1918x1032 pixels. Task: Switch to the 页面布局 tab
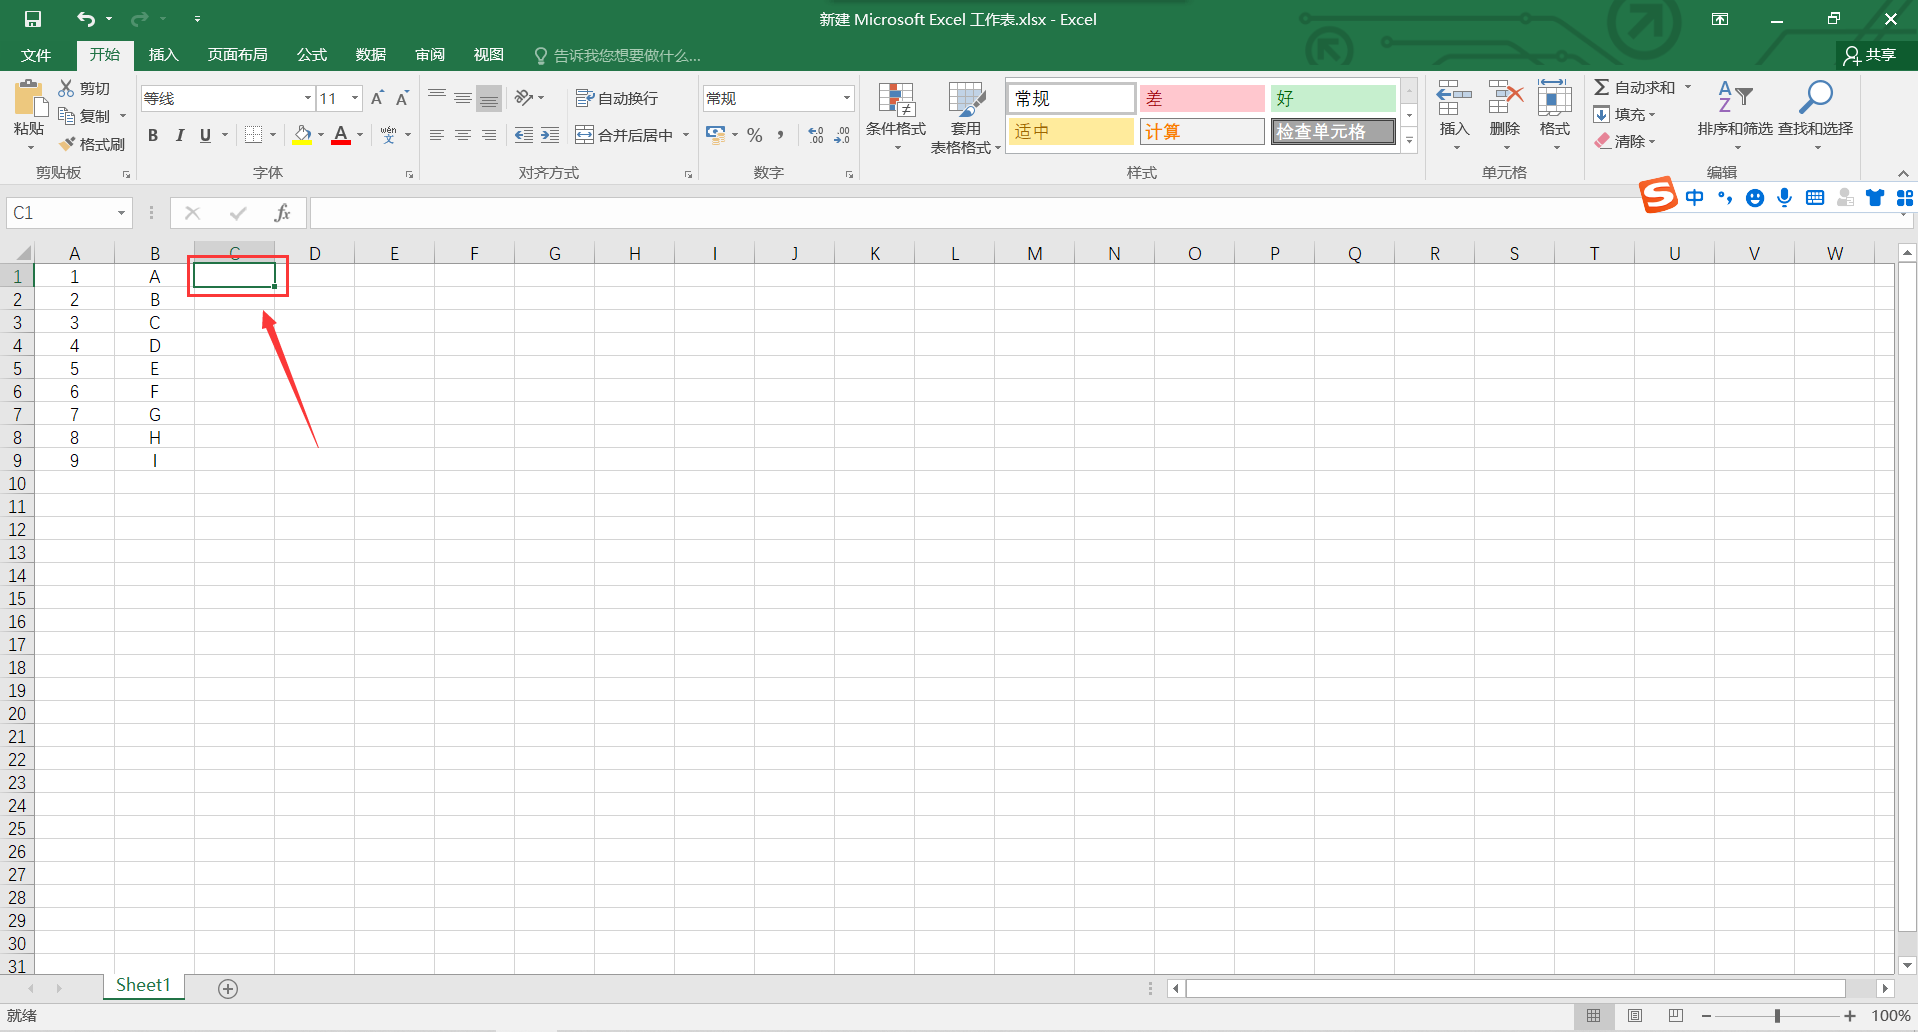point(238,55)
